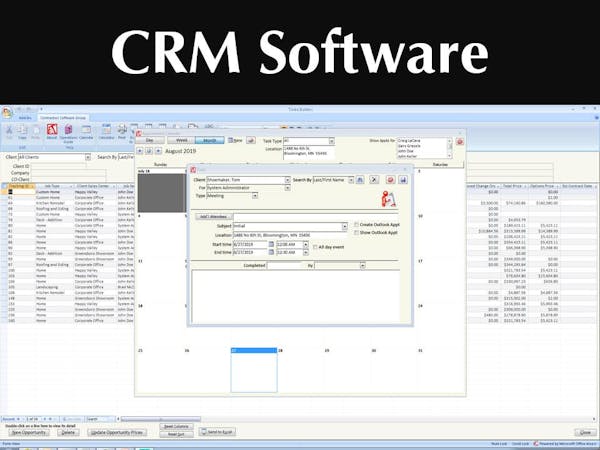Click red icon at calendar window's top right
This screenshot has width=600, height=450.
tap(460, 142)
